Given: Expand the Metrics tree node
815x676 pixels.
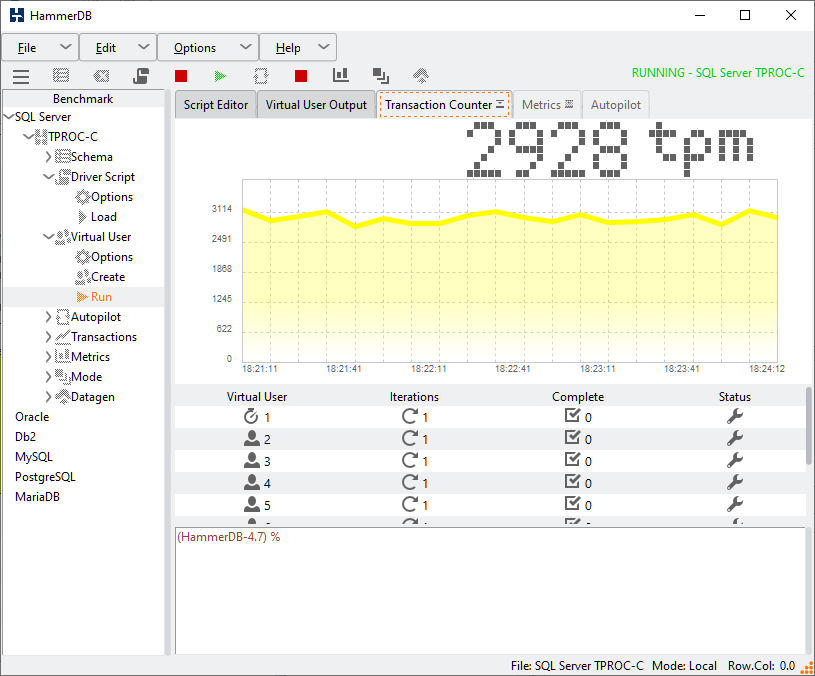Looking at the screenshot, I should (x=48, y=356).
